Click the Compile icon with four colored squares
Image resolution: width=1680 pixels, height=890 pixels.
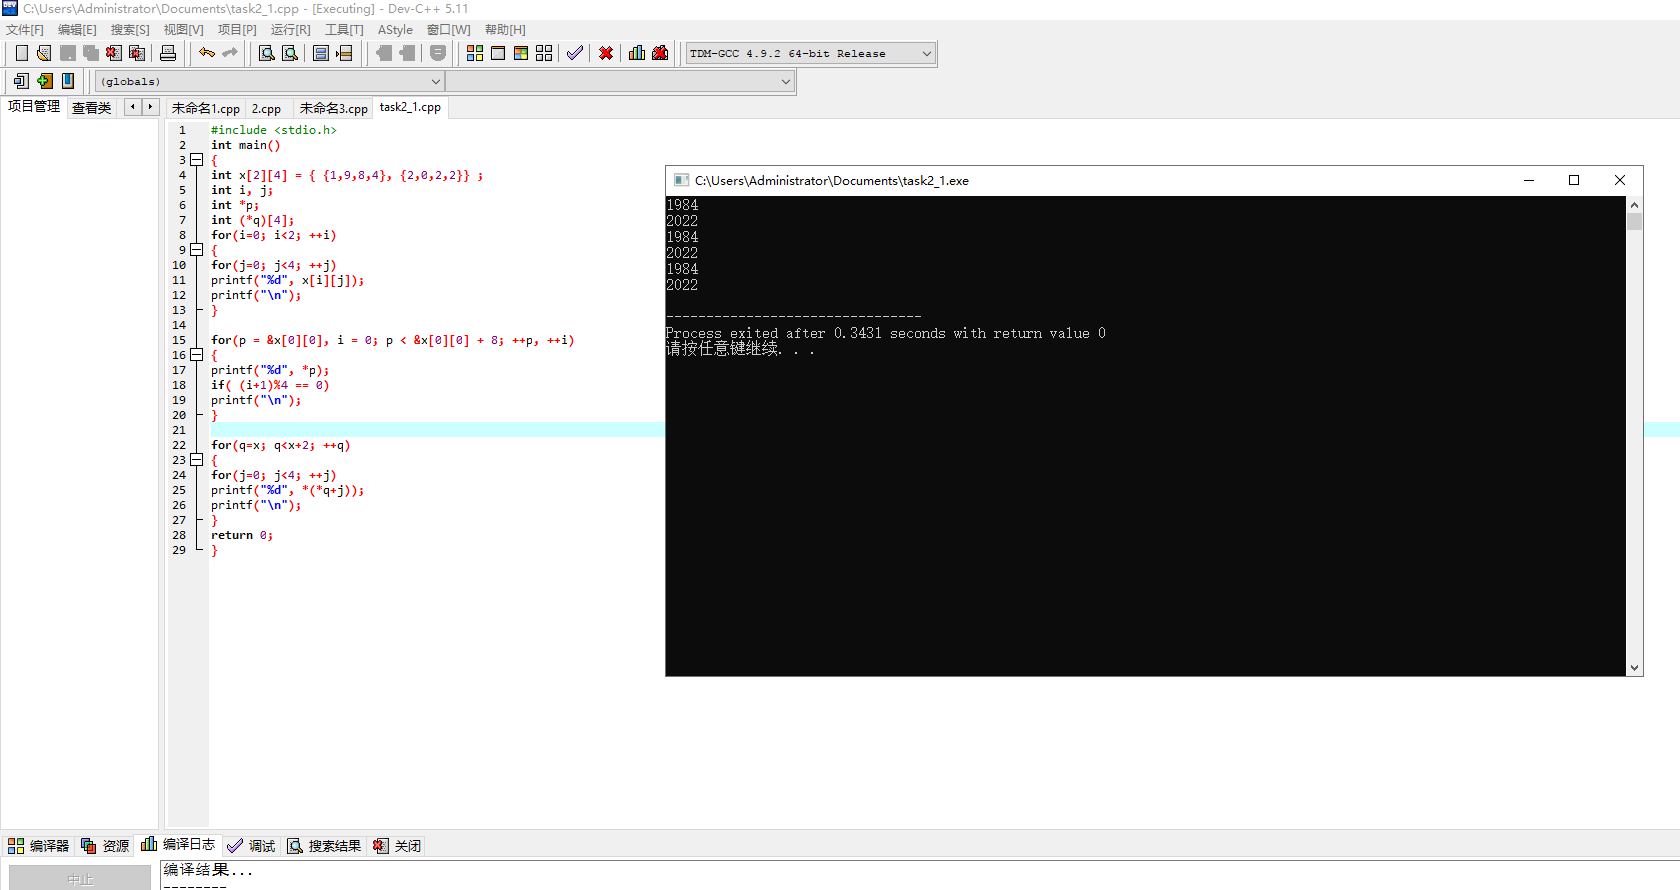[475, 53]
